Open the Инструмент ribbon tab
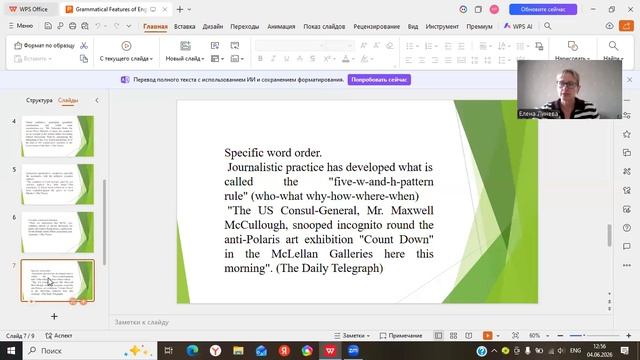The width and height of the screenshot is (640, 360). point(442,26)
